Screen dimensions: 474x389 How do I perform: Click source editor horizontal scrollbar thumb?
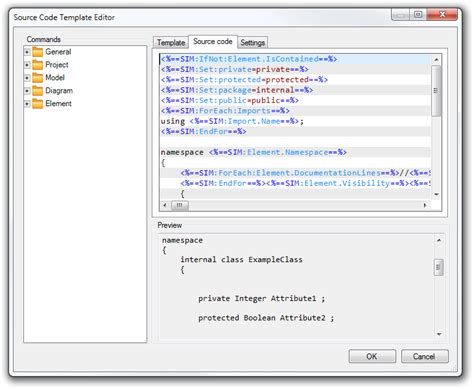180,205
